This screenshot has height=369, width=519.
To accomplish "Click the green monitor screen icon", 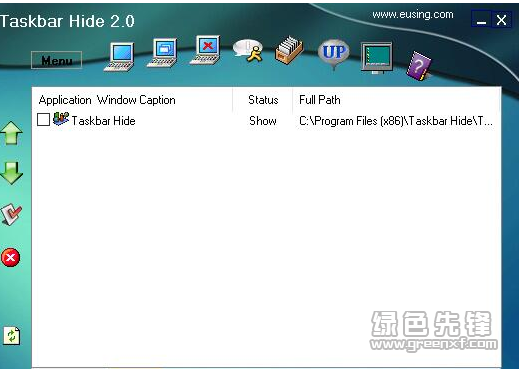I will [377, 57].
